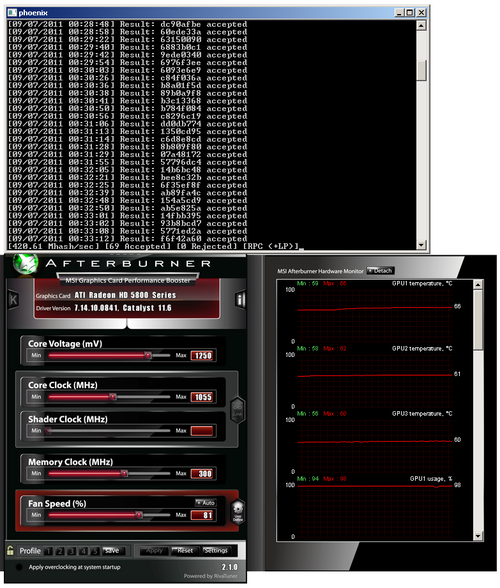Toggle the core/shader clock link icon
This screenshot has height=588, width=500.
(x=237, y=410)
